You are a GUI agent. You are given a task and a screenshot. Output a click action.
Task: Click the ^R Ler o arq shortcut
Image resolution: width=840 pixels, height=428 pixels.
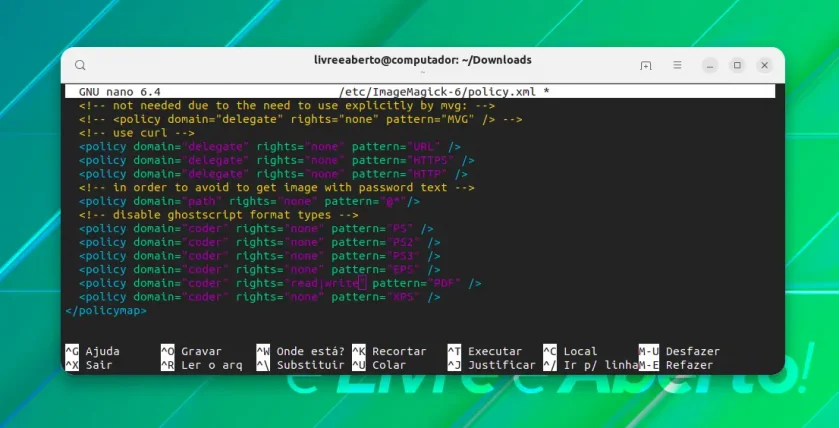[201, 365]
